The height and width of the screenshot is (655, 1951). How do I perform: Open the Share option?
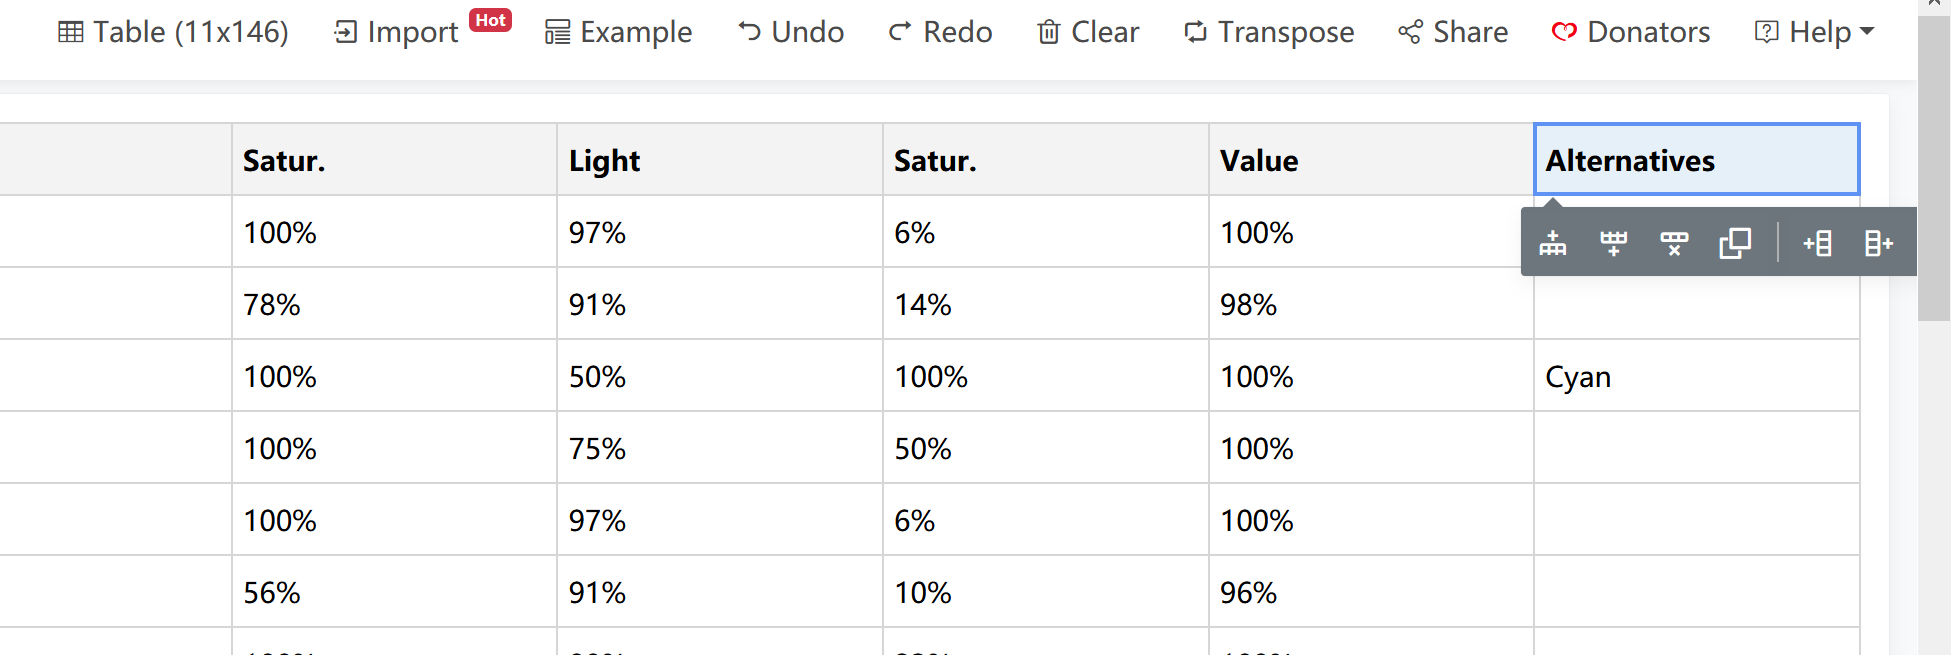[x=1453, y=32]
